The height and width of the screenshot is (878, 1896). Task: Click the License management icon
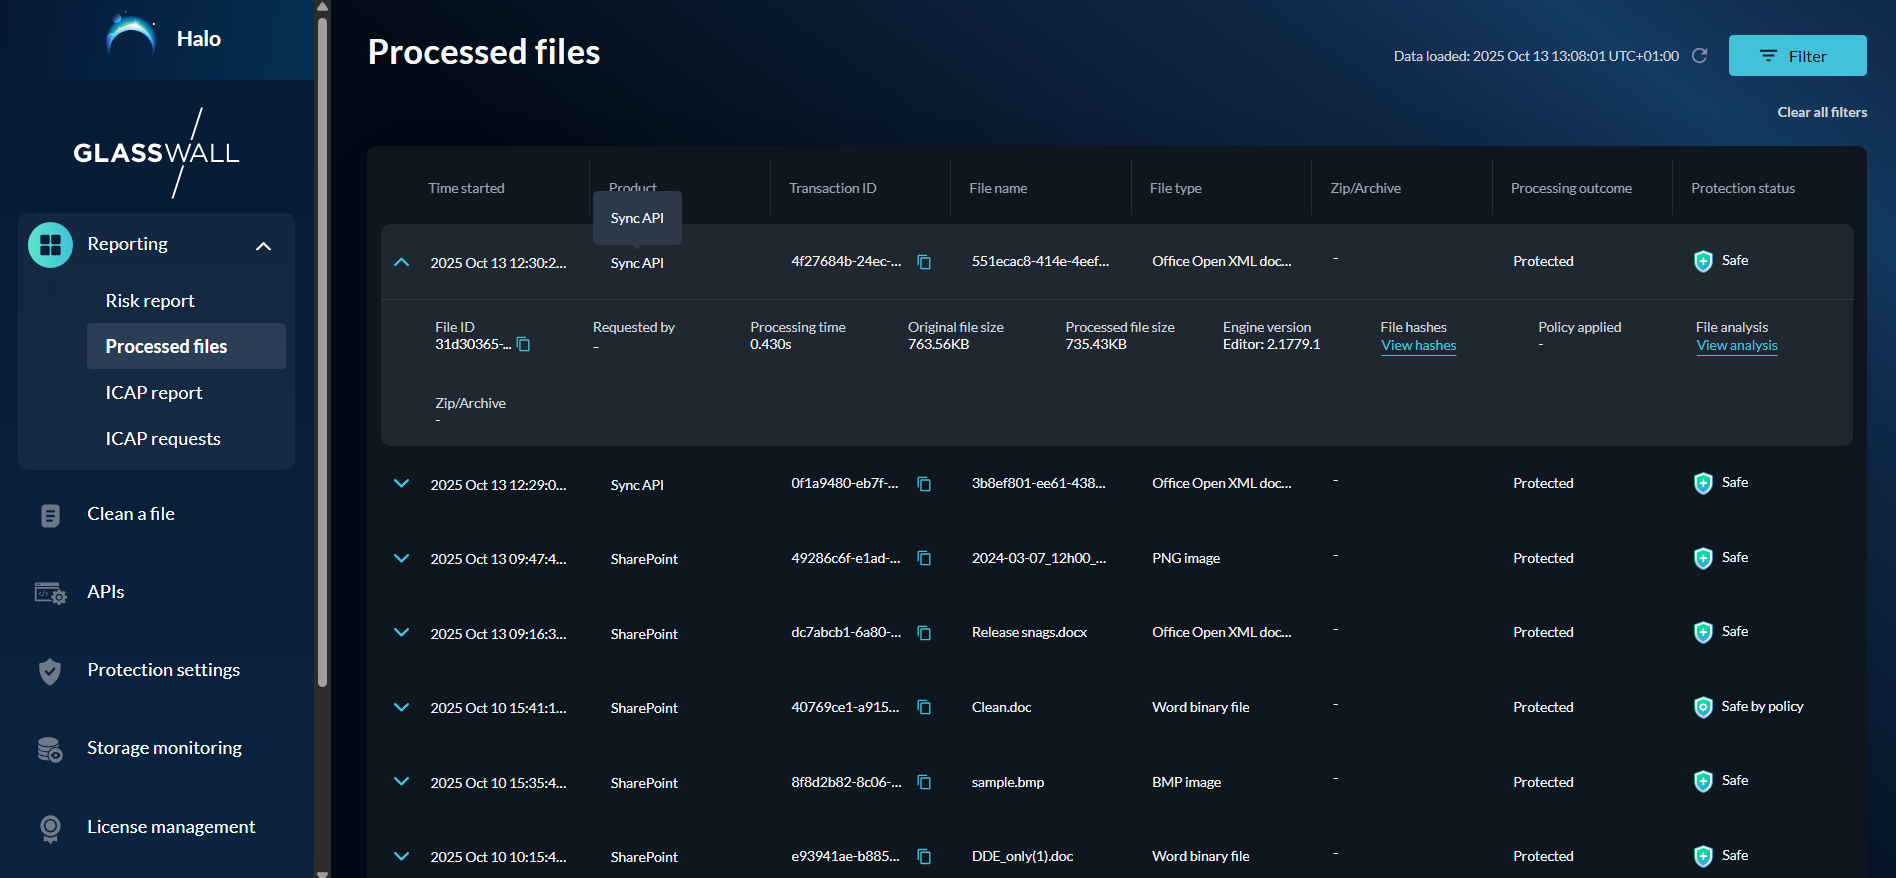click(x=50, y=828)
